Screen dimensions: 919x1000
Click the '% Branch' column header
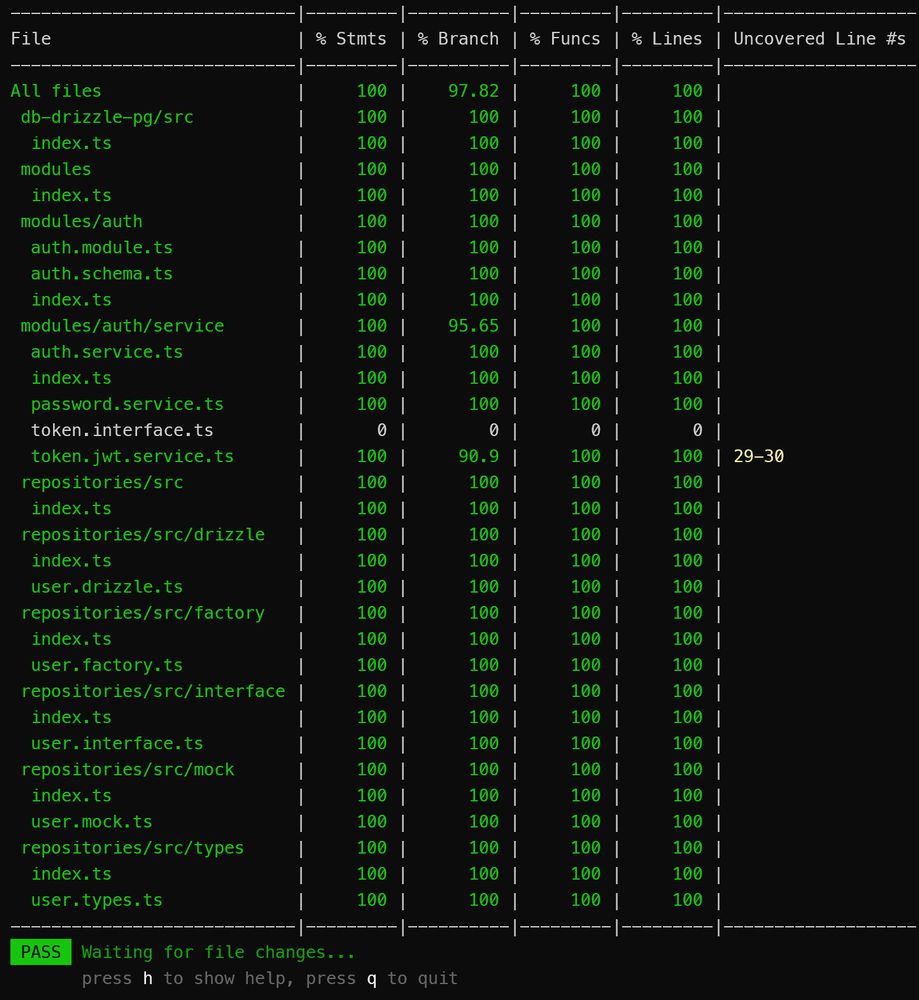click(x=459, y=39)
